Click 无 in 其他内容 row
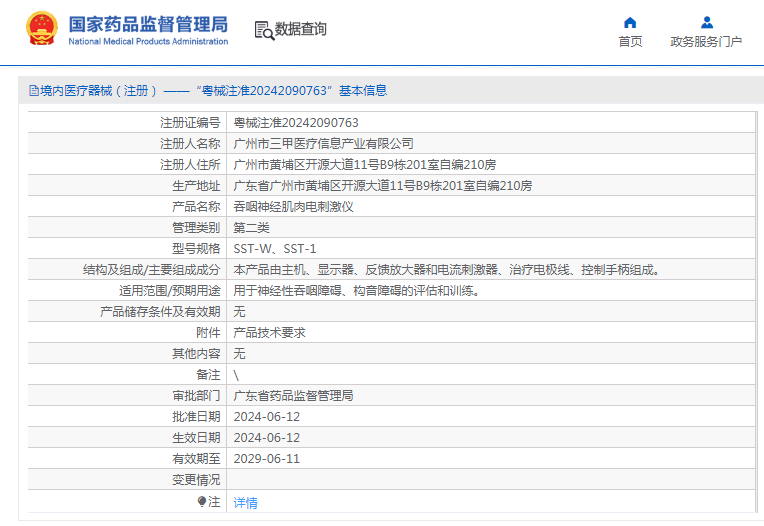 239,354
